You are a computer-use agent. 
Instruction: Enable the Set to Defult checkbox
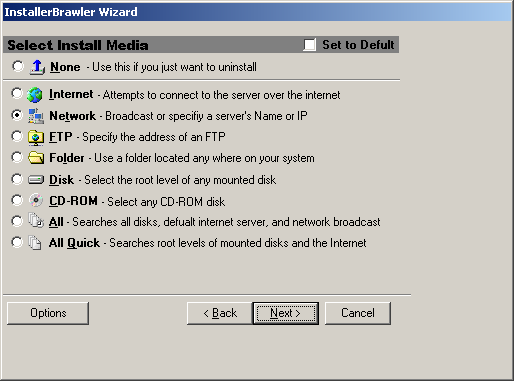tap(309, 45)
